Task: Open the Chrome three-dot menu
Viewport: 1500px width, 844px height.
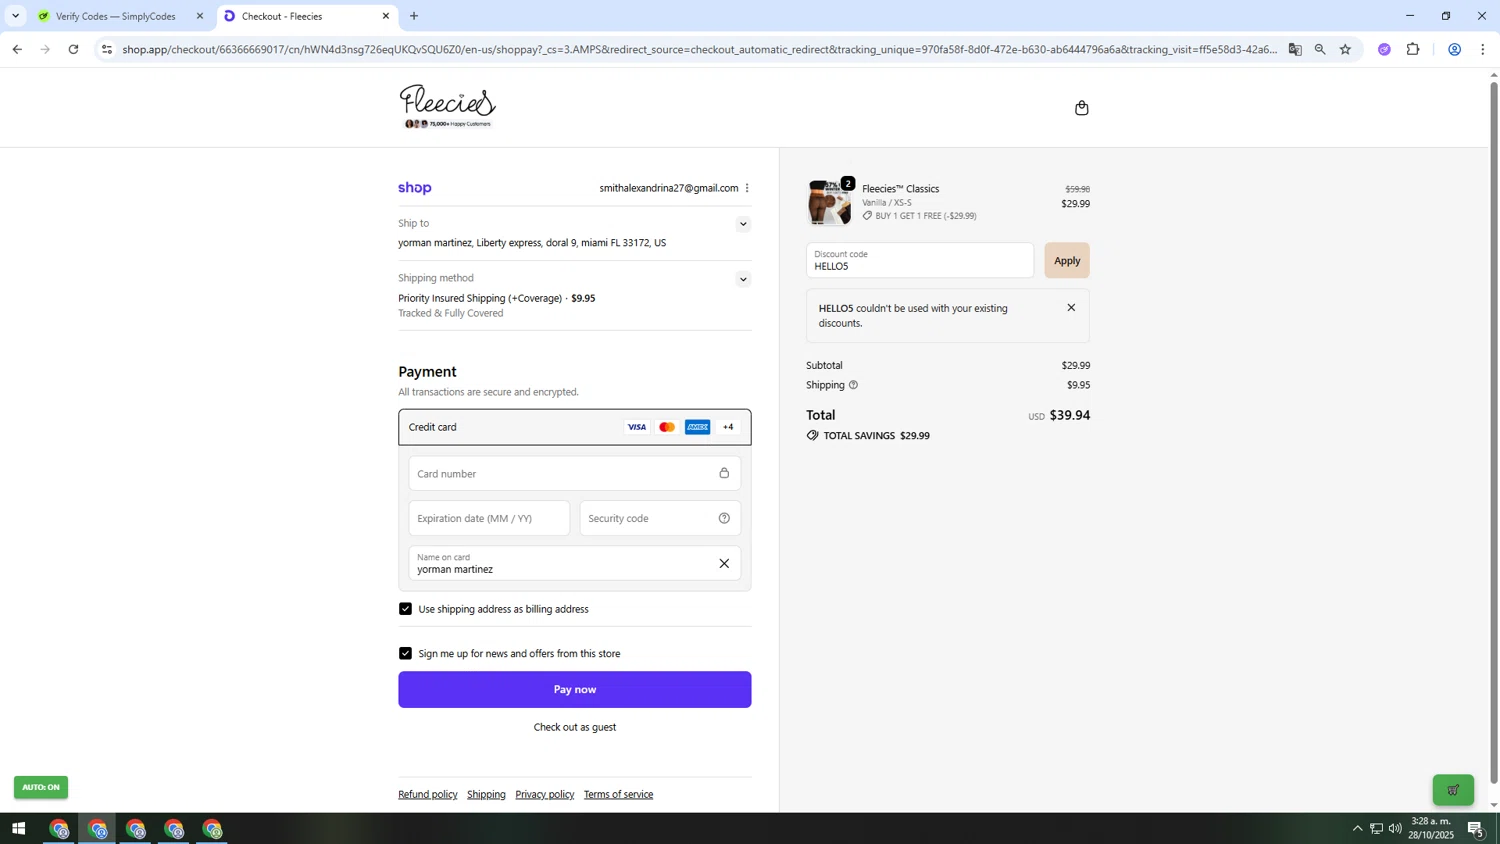Action: click(x=1483, y=49)
